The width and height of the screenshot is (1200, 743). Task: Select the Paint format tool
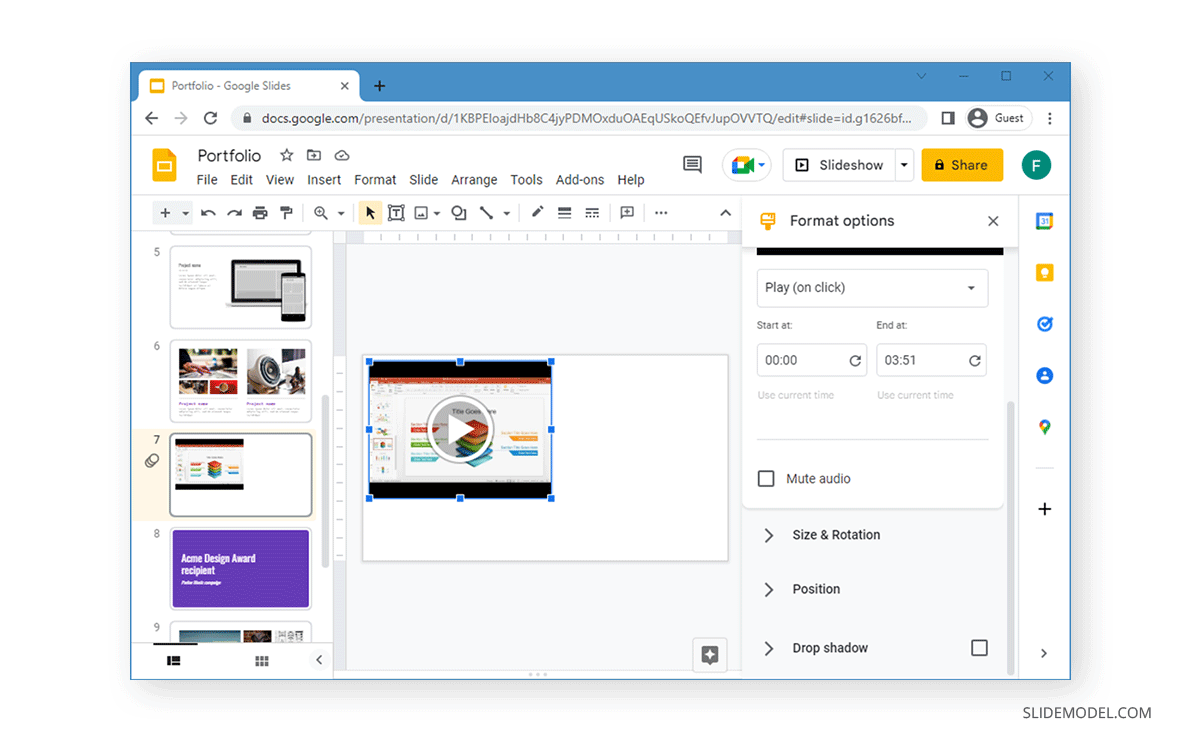coord(286,213)
